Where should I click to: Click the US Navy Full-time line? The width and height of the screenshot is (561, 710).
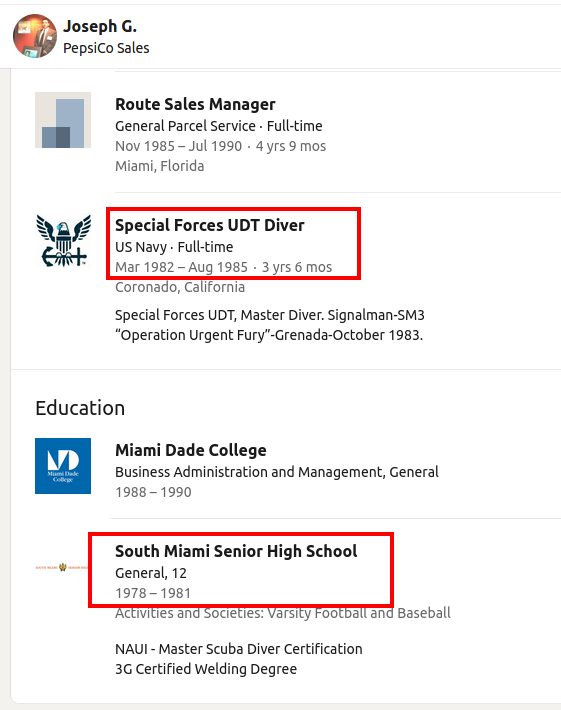(x=174, y=247)
